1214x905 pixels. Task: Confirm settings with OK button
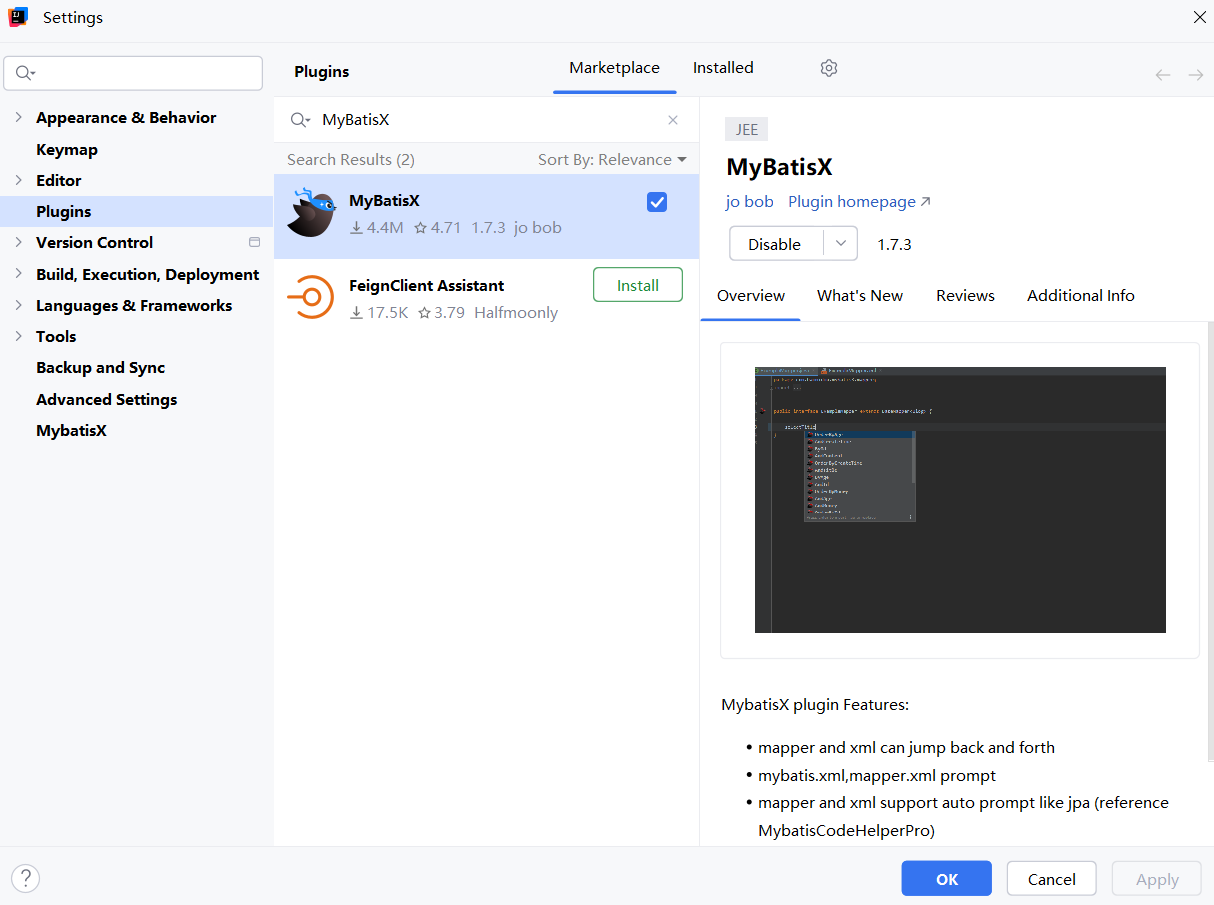946,879
